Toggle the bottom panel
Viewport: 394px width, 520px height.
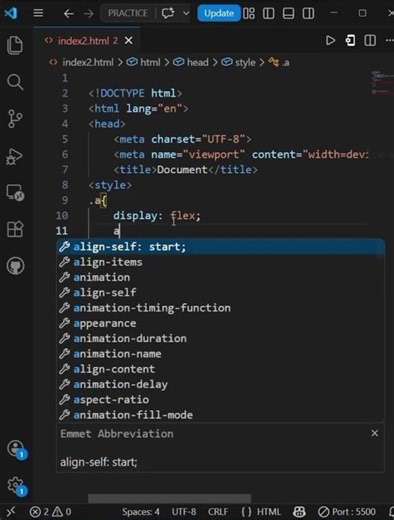(288, 14)
